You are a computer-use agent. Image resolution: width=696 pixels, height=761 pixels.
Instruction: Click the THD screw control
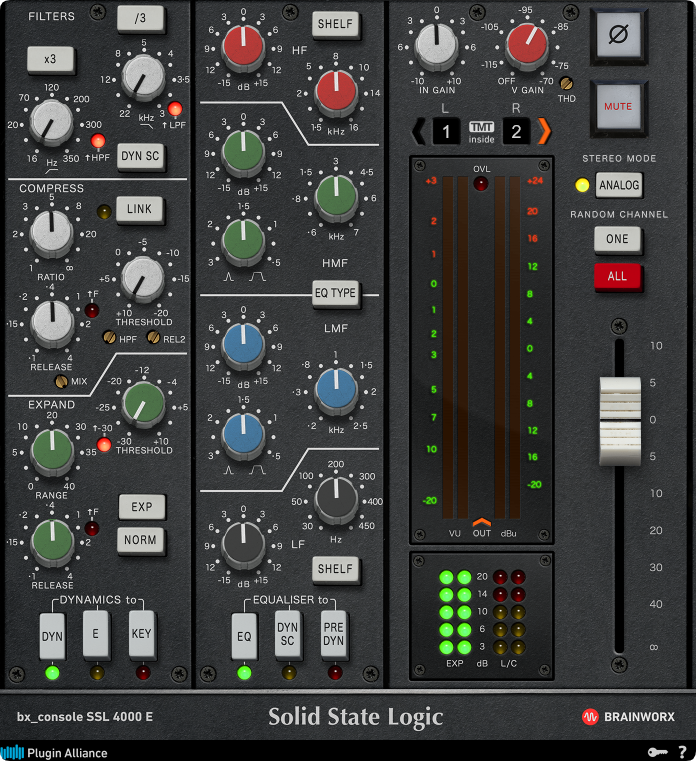click(566, 84)
